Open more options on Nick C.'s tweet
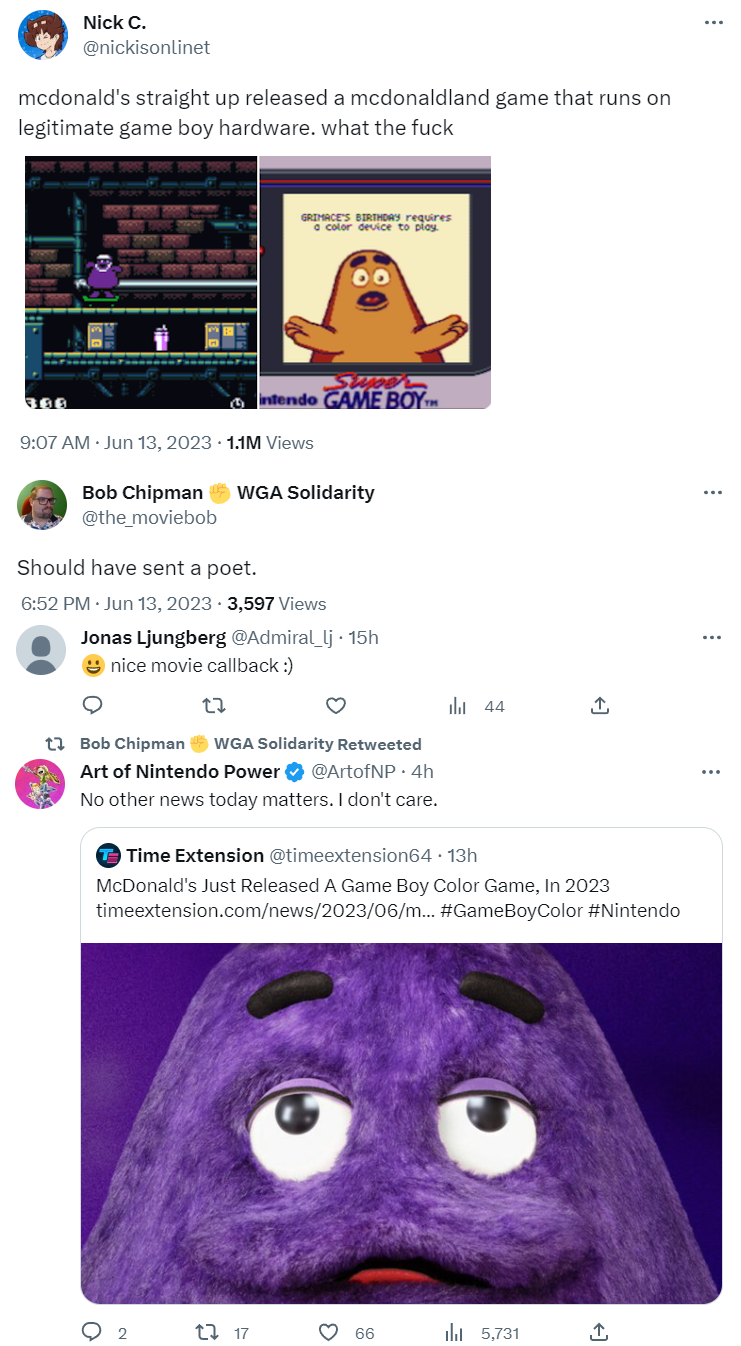The height and width of the screenshot is (1346, 741). pyautogui.click(x=712, y=23)
